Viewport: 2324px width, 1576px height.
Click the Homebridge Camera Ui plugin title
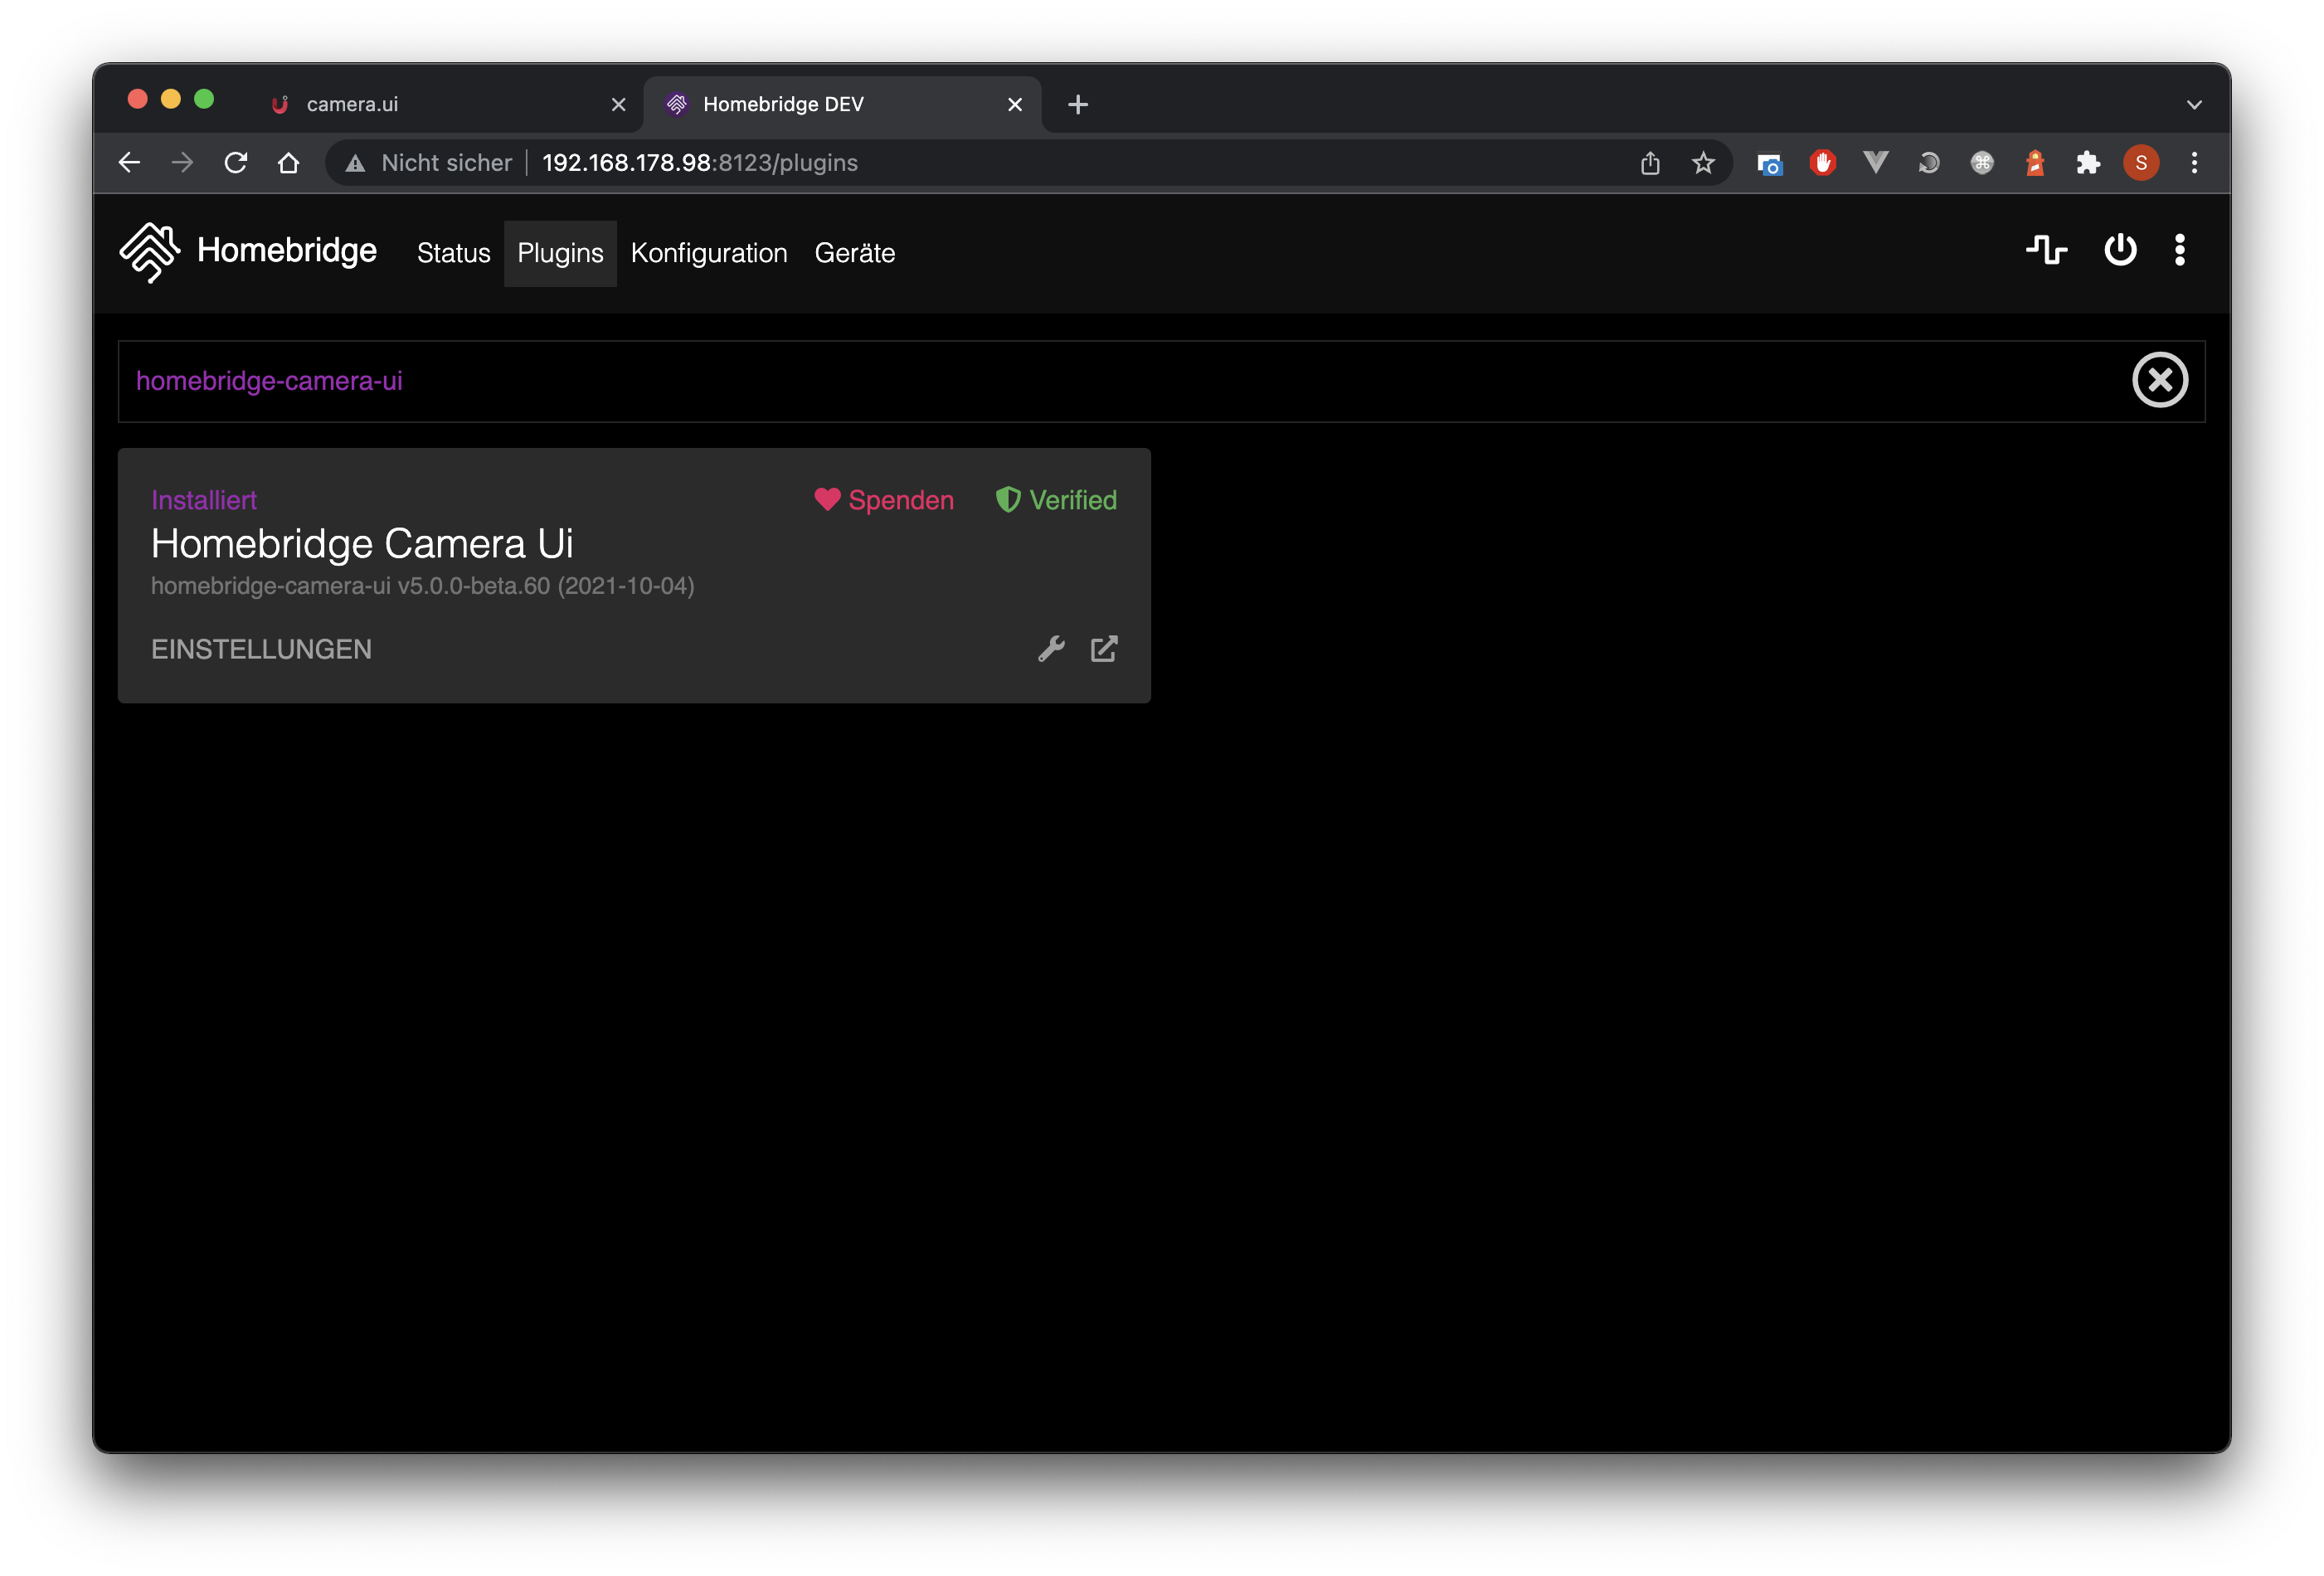point(362,543)
